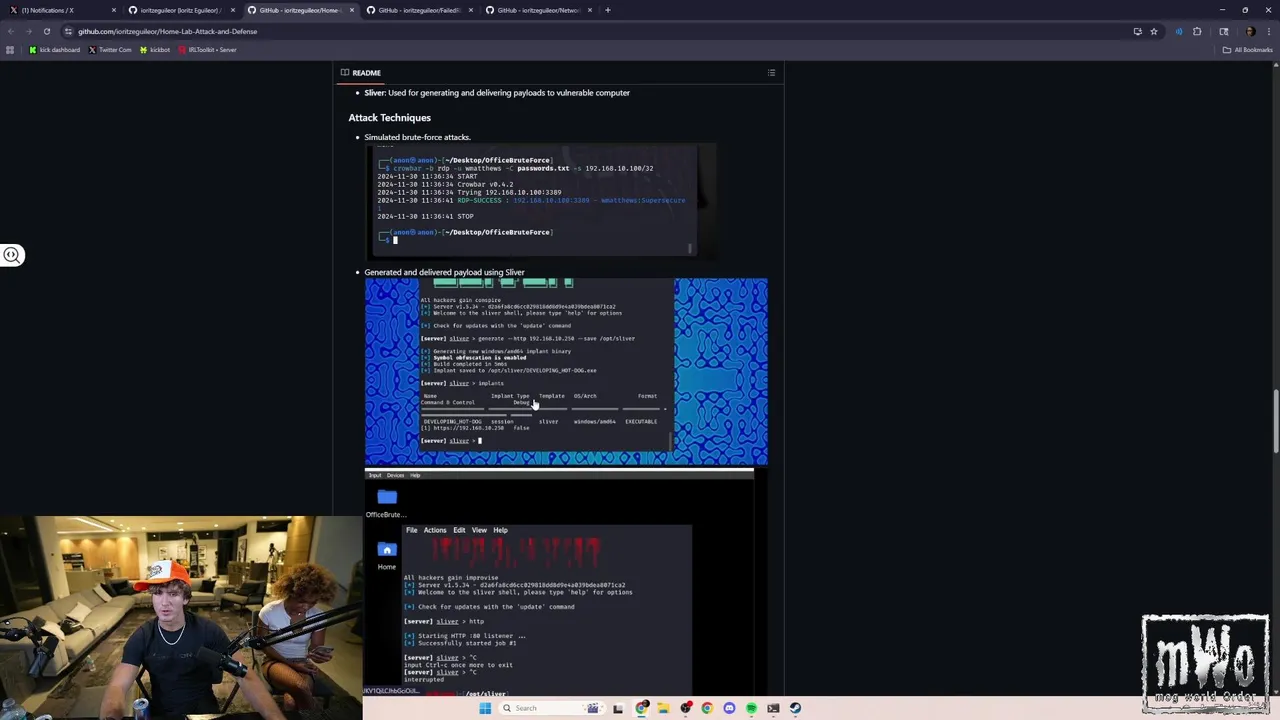Screen dimensions: 1280x720
Task: Open the Actions menu in the terminal image
Action: click(435, 530)
